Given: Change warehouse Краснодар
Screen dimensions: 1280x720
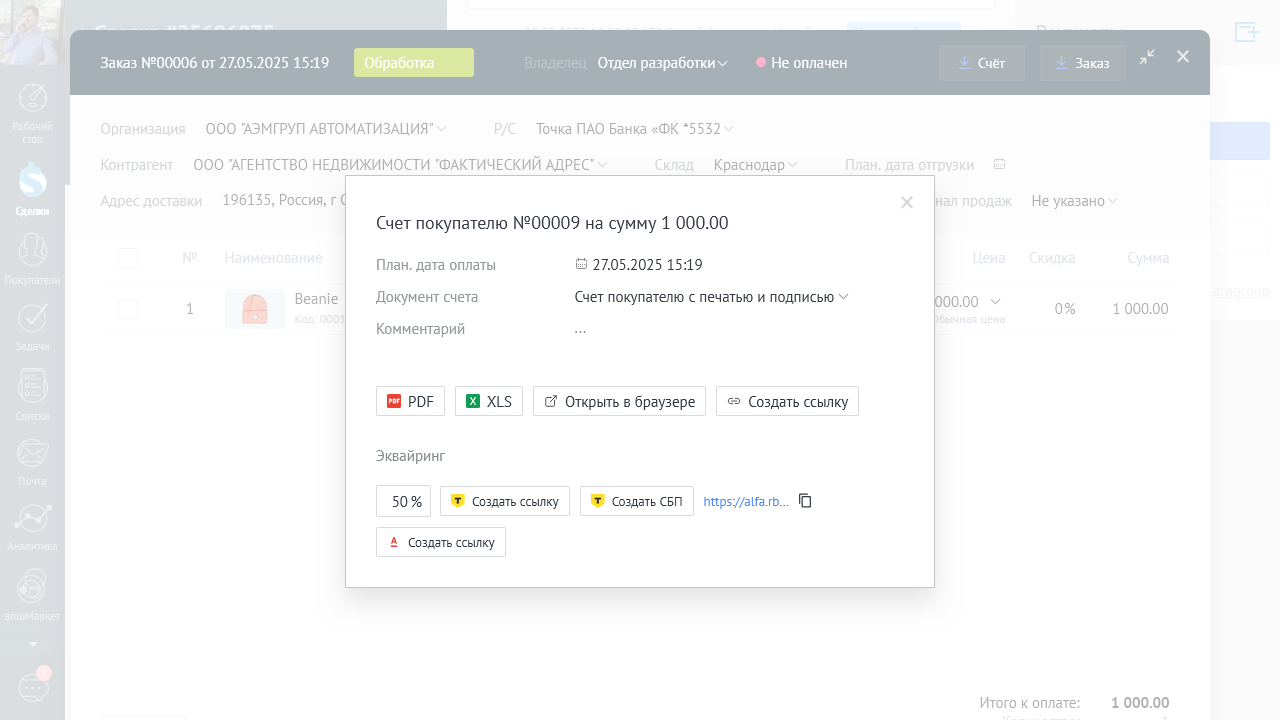Looking at the screenshot, I should 755,165.
